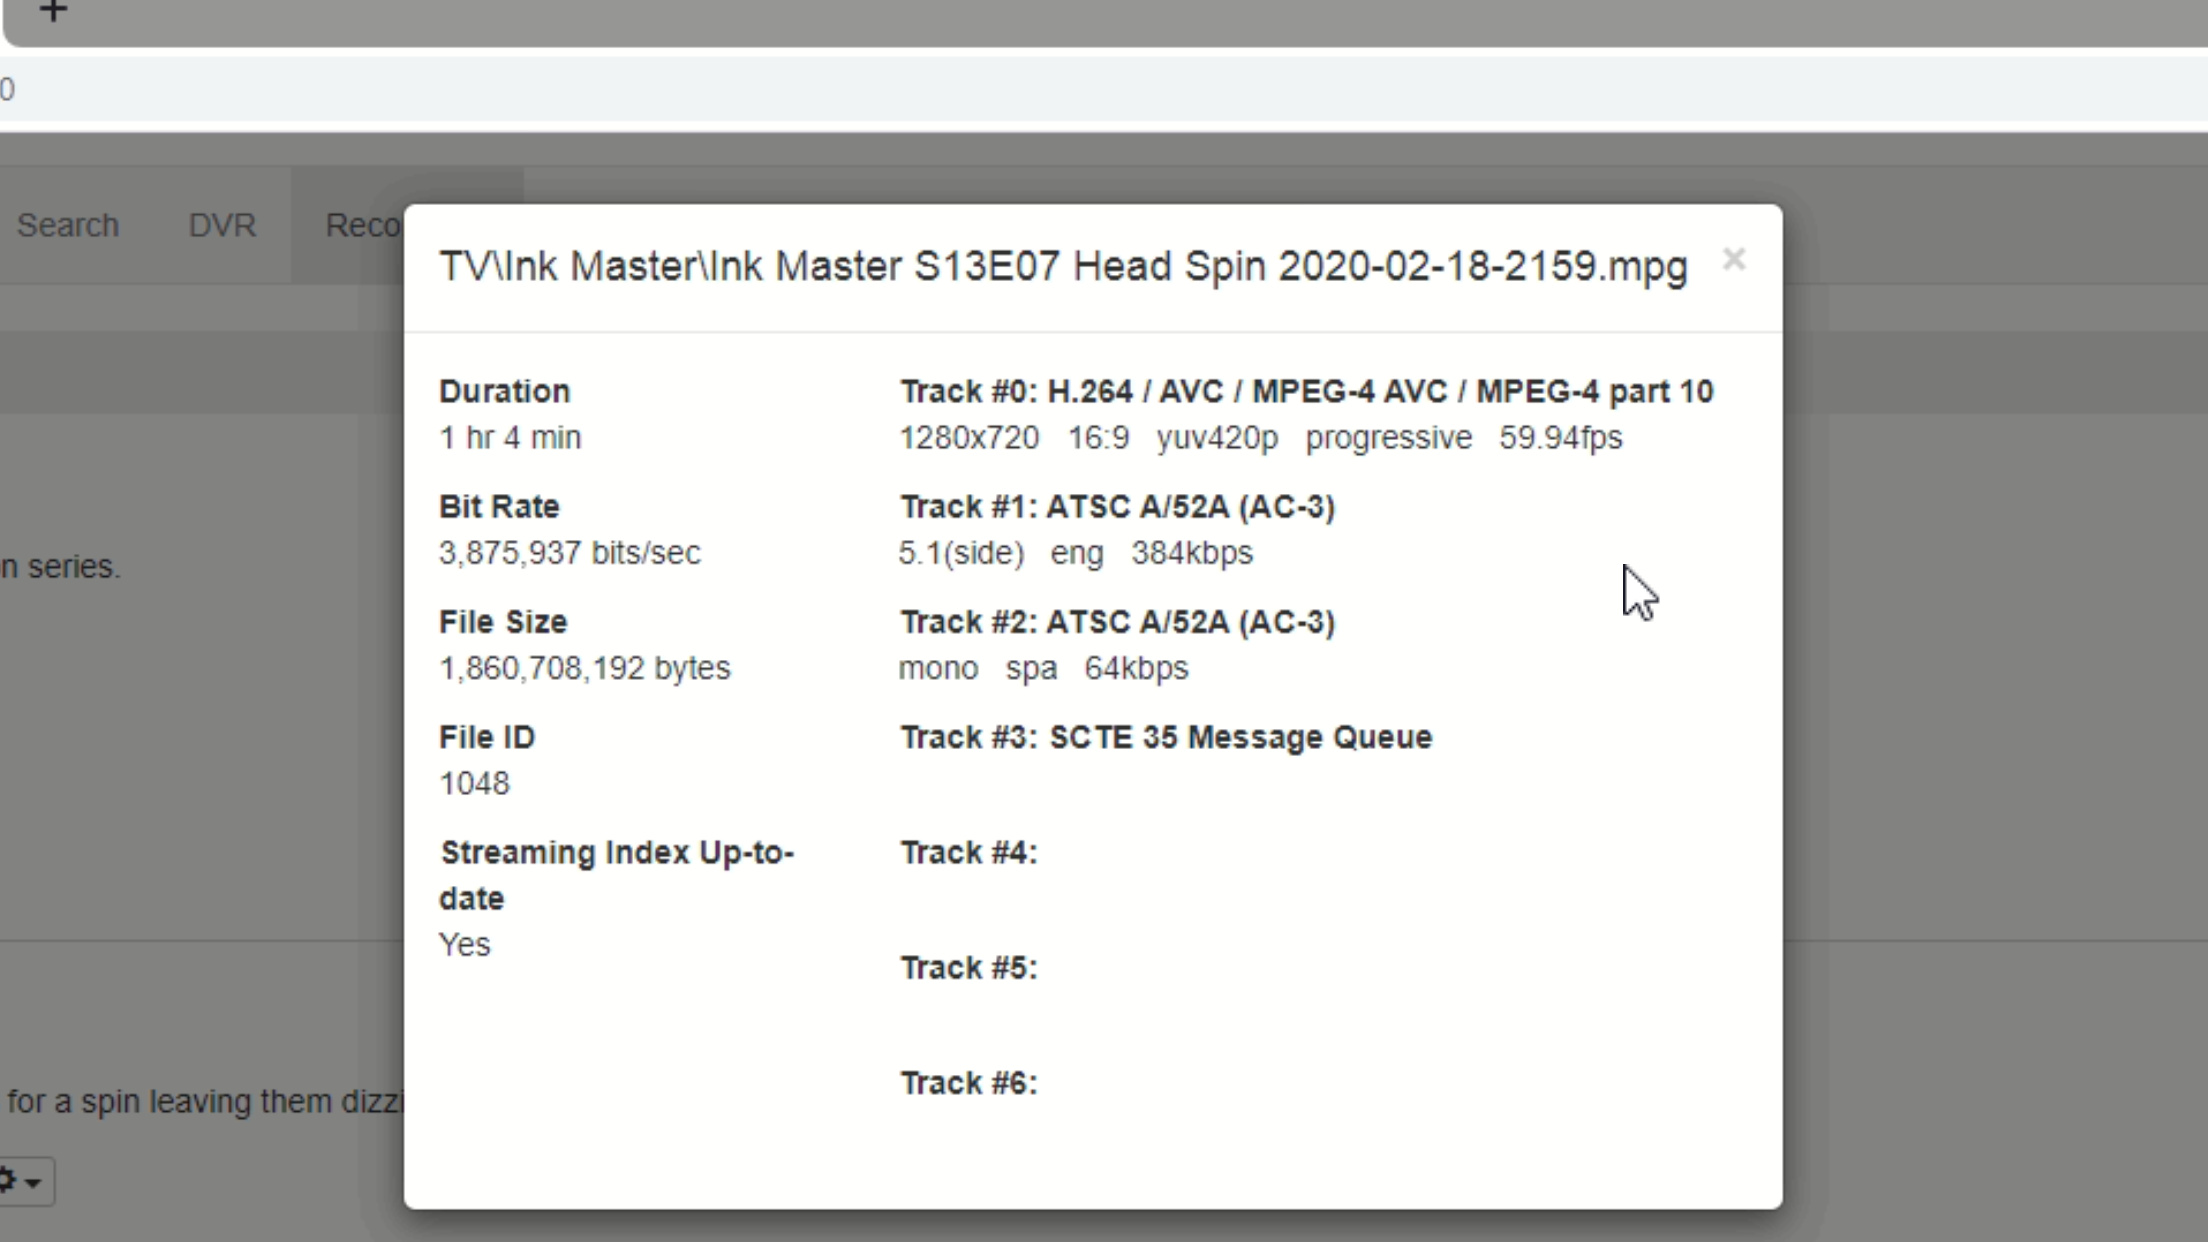Image resolution: width=2208 pixels, height=1242 pixels.
Task: Click the Ink Master S13E07 filename title
Action: click(x=1063, y=267)
